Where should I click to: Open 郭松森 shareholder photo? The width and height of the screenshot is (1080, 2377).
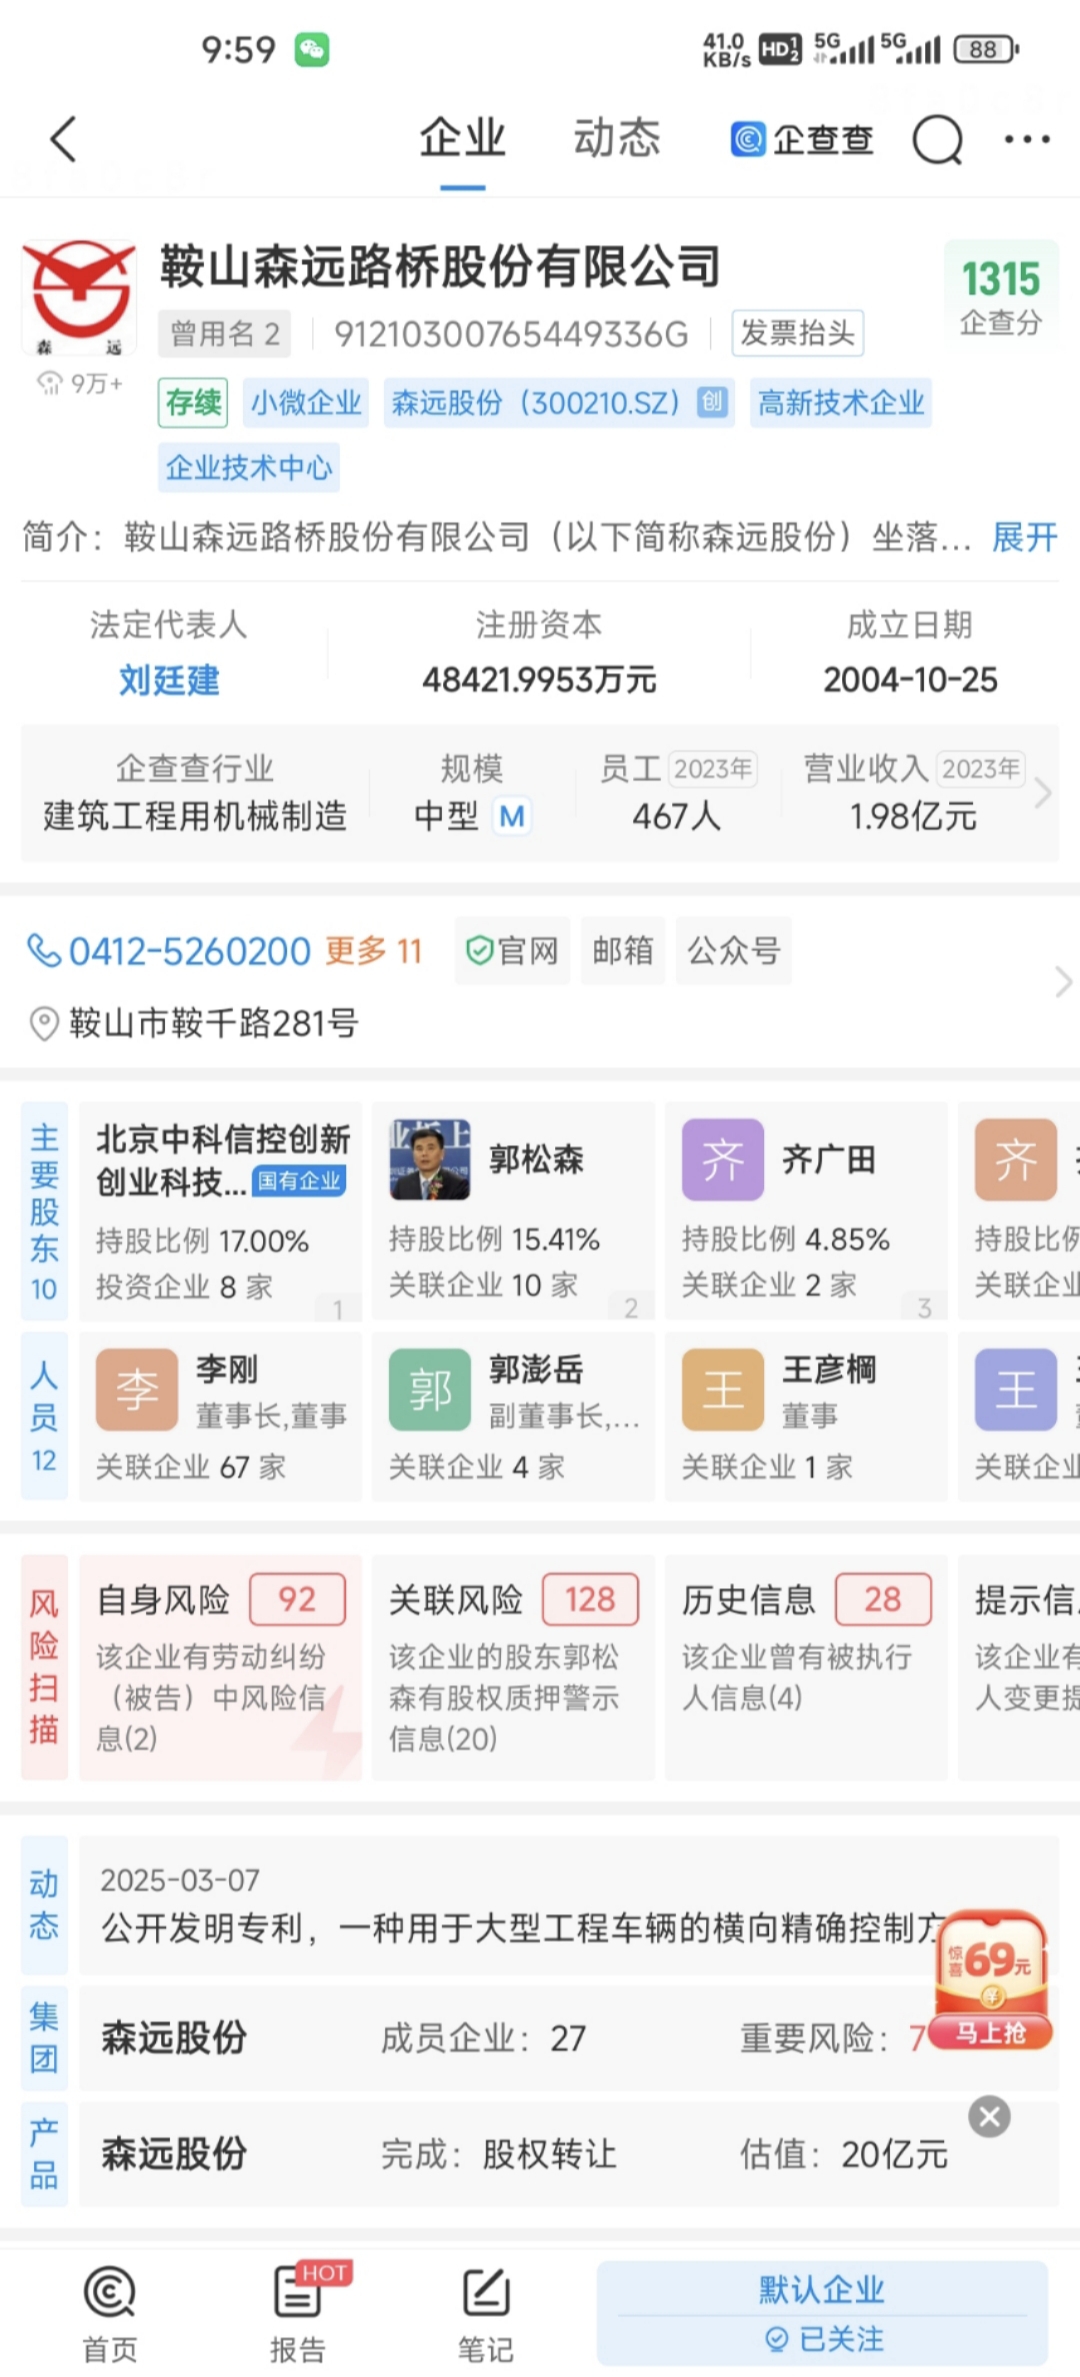[x=430, y=1160]
